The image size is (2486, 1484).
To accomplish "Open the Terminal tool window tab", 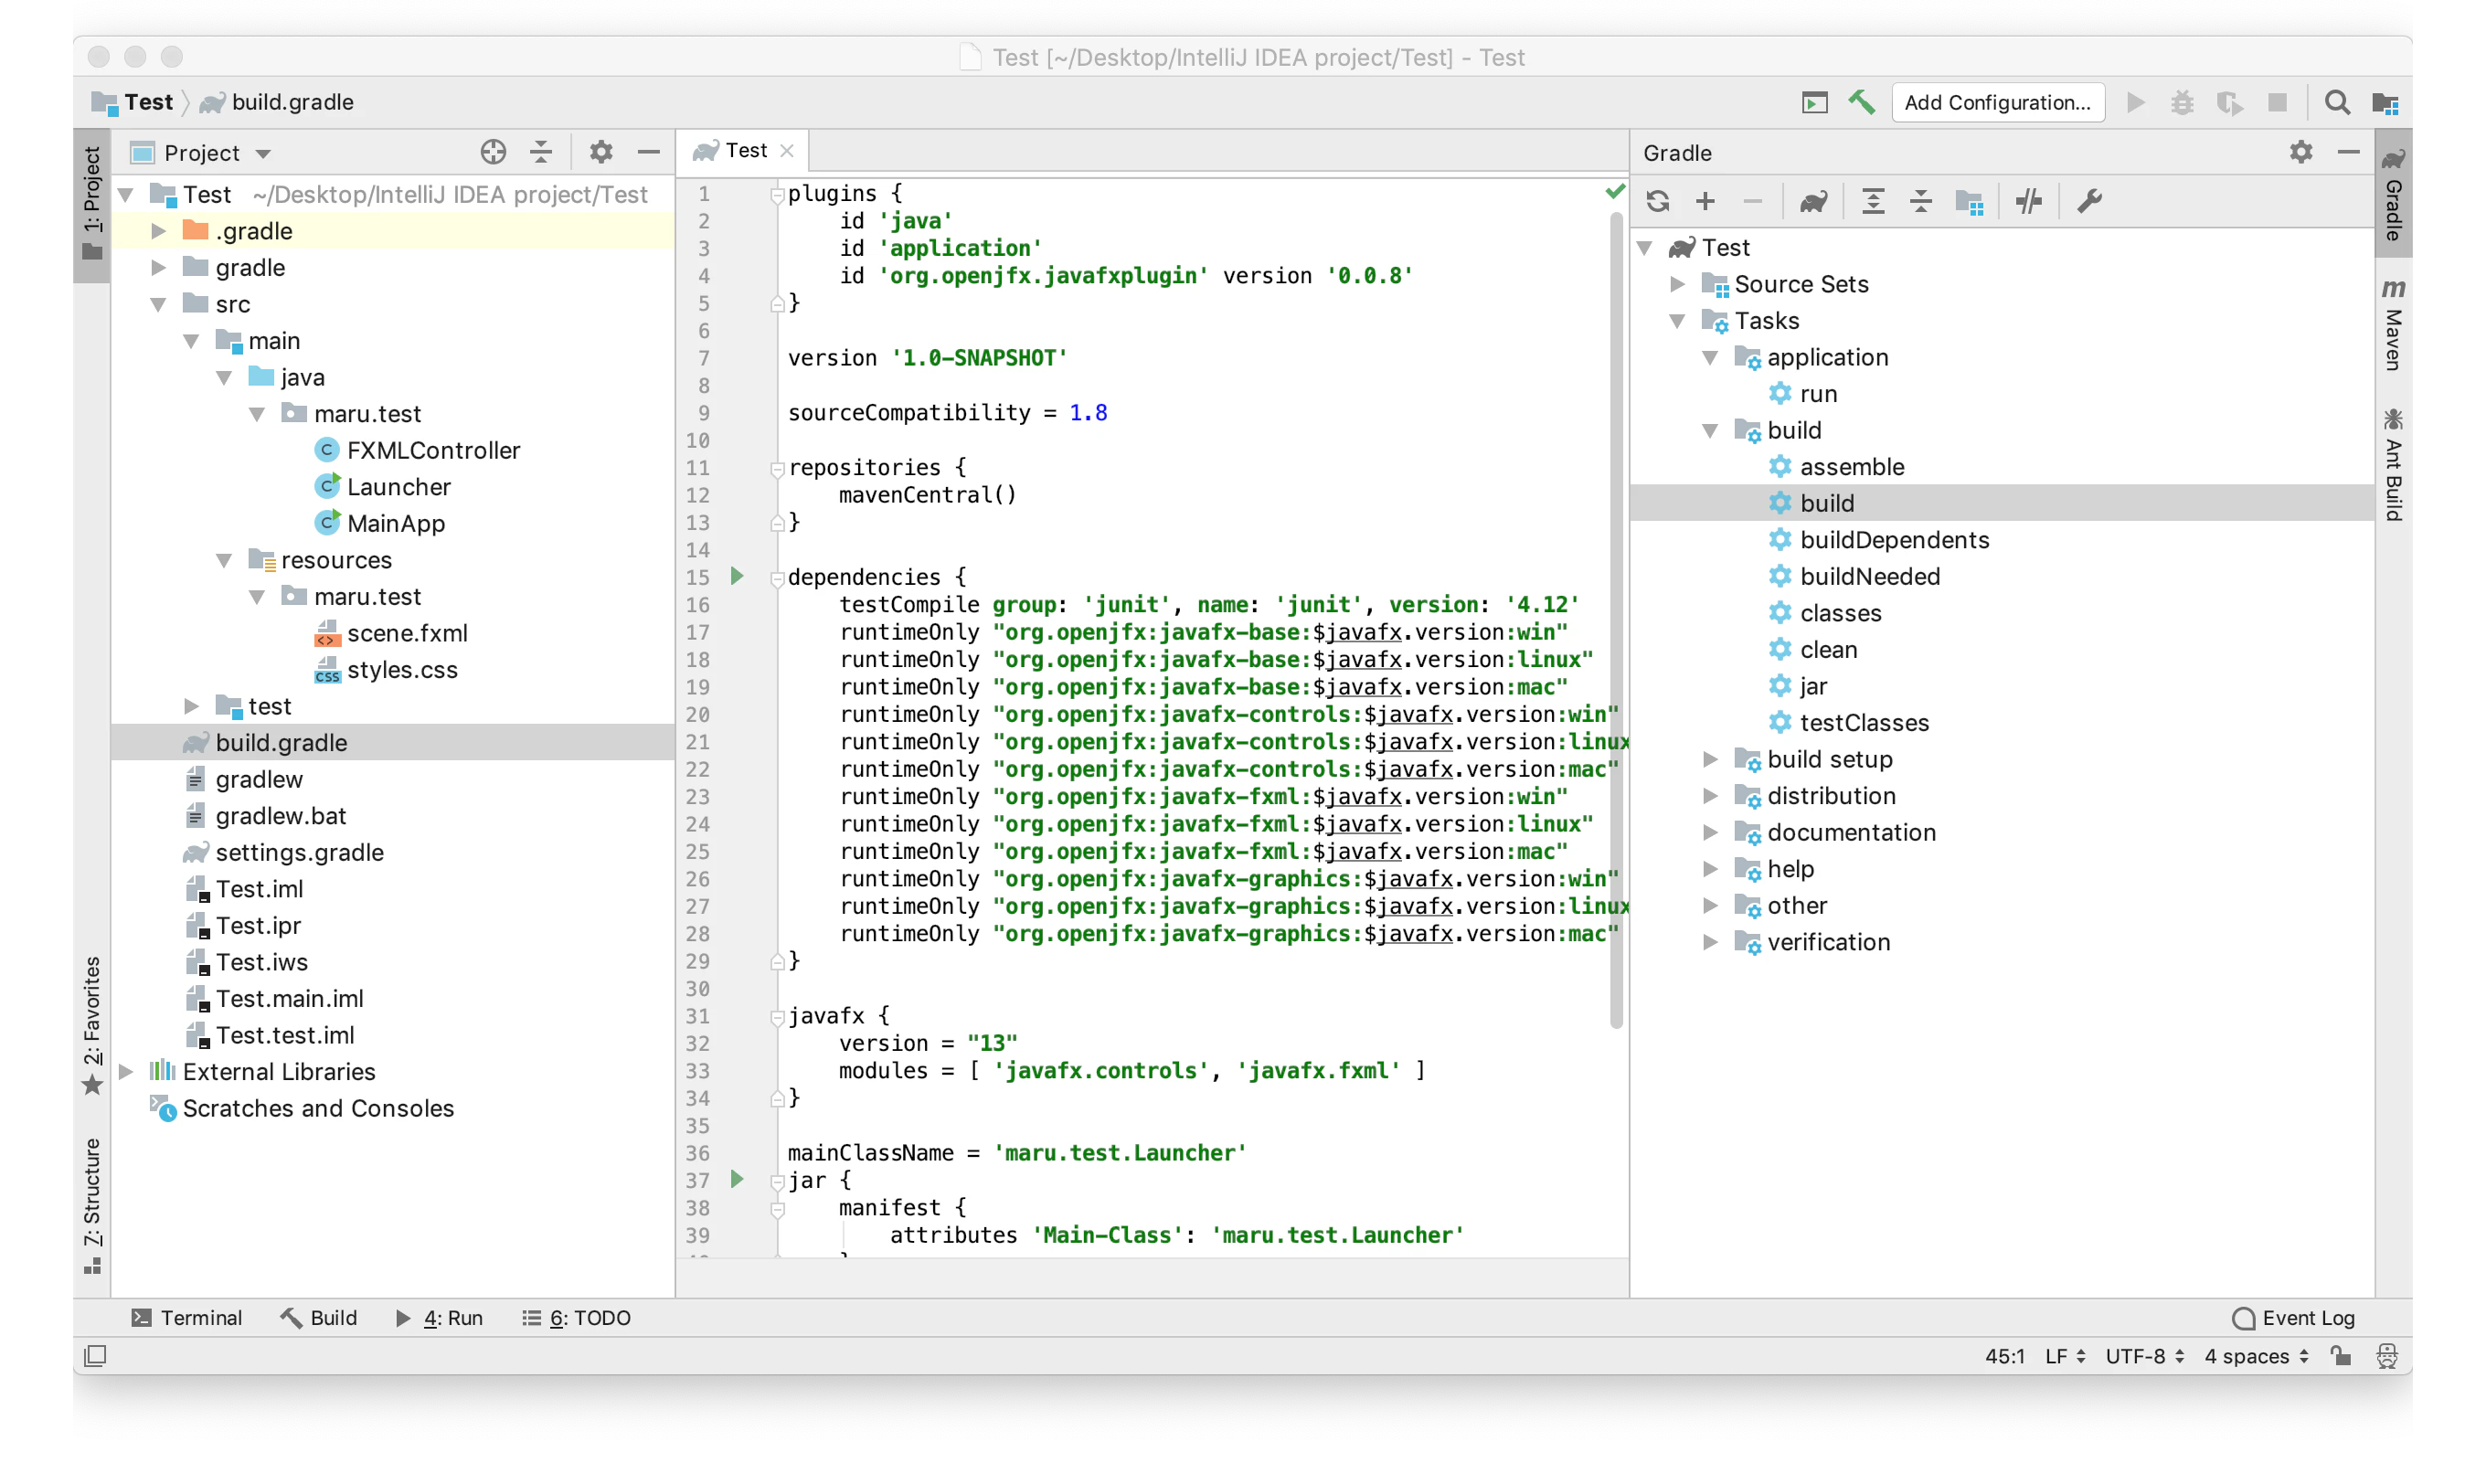I will [187, 1318].
